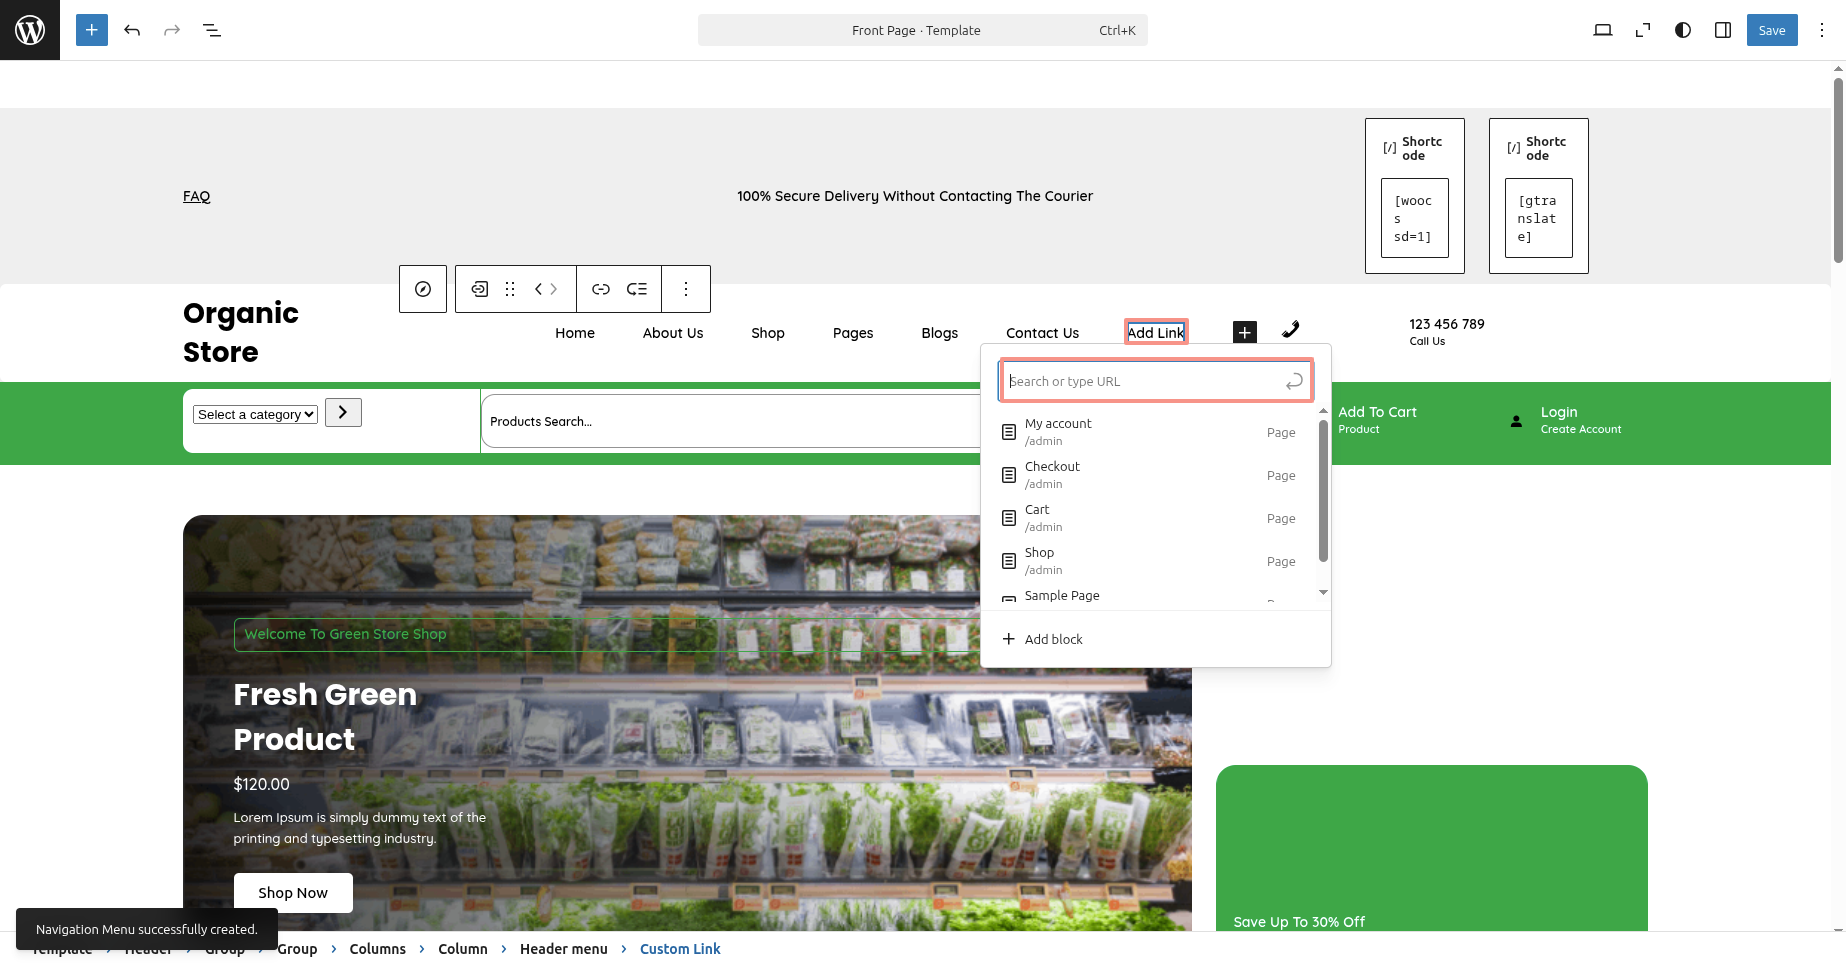Grab the block drag handle
The width and height of the screenshot is (1846, 966).
(x=510, y=289)
